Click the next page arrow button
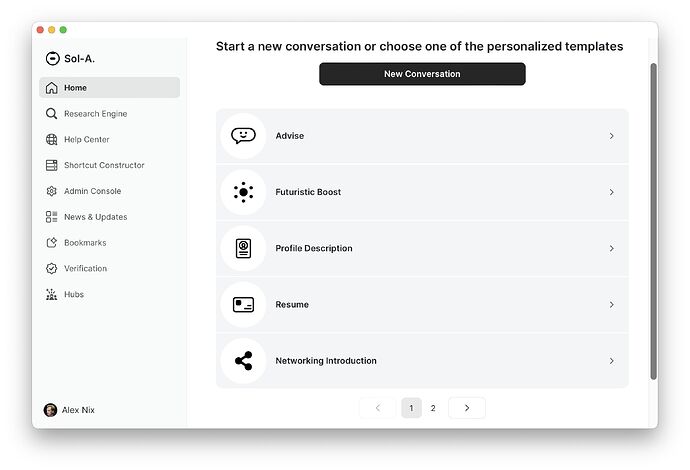This screenshot has width=690, height=470. point(467,408)
